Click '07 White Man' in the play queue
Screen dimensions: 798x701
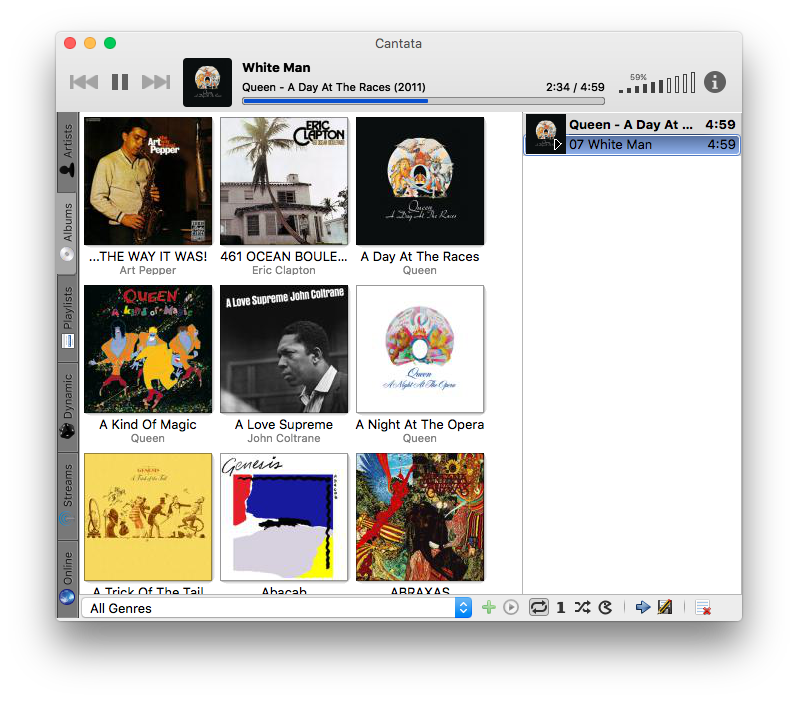coord(652,145)
